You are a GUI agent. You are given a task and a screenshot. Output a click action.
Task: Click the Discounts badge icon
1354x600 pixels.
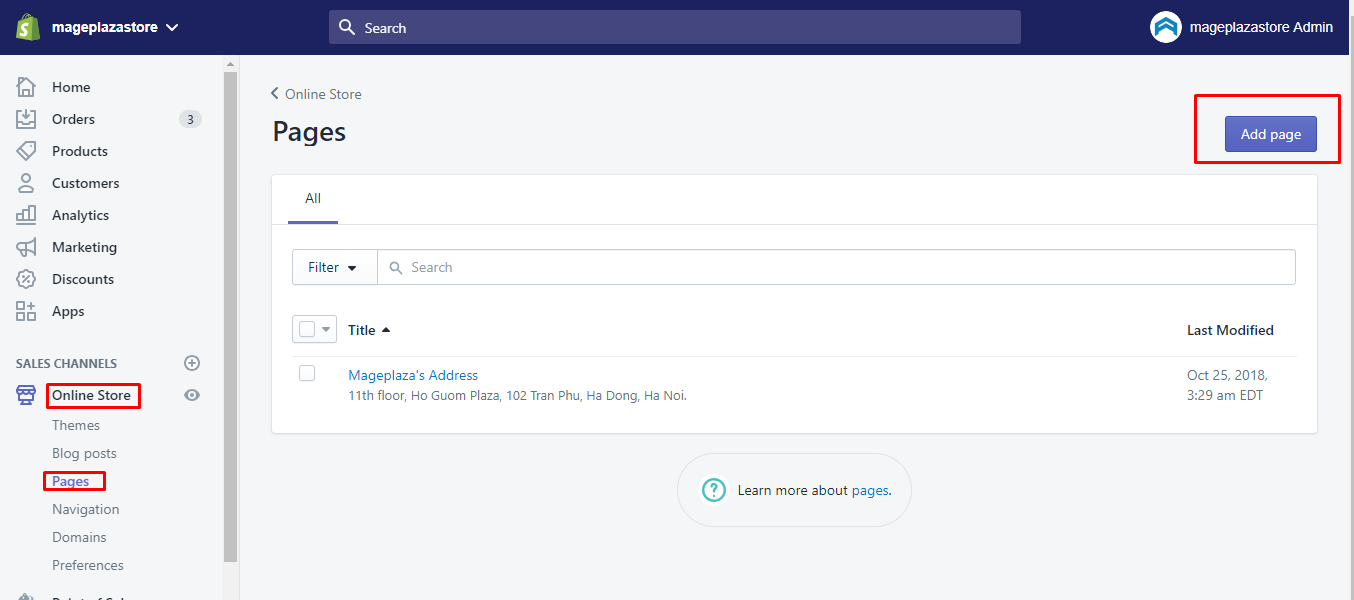click(x=26, y=279)
